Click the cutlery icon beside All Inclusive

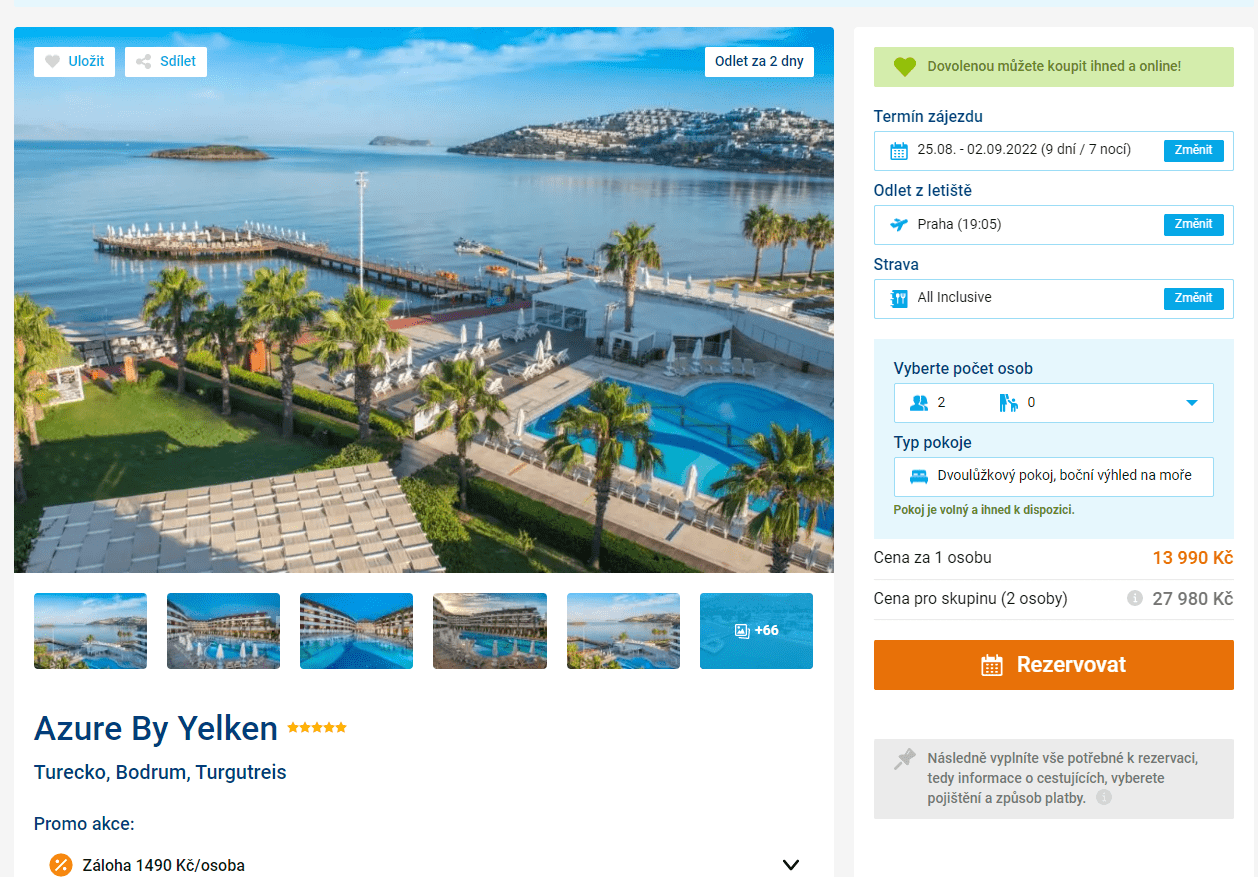click(x=899, y=298)
